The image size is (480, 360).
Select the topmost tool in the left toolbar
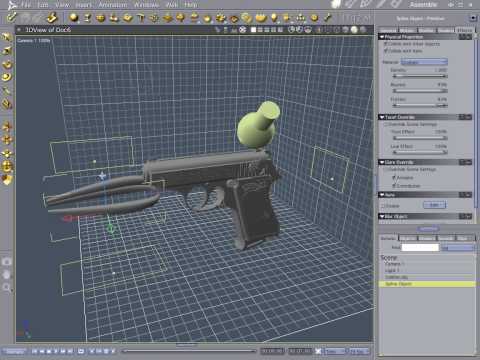(x=7, y=37)
